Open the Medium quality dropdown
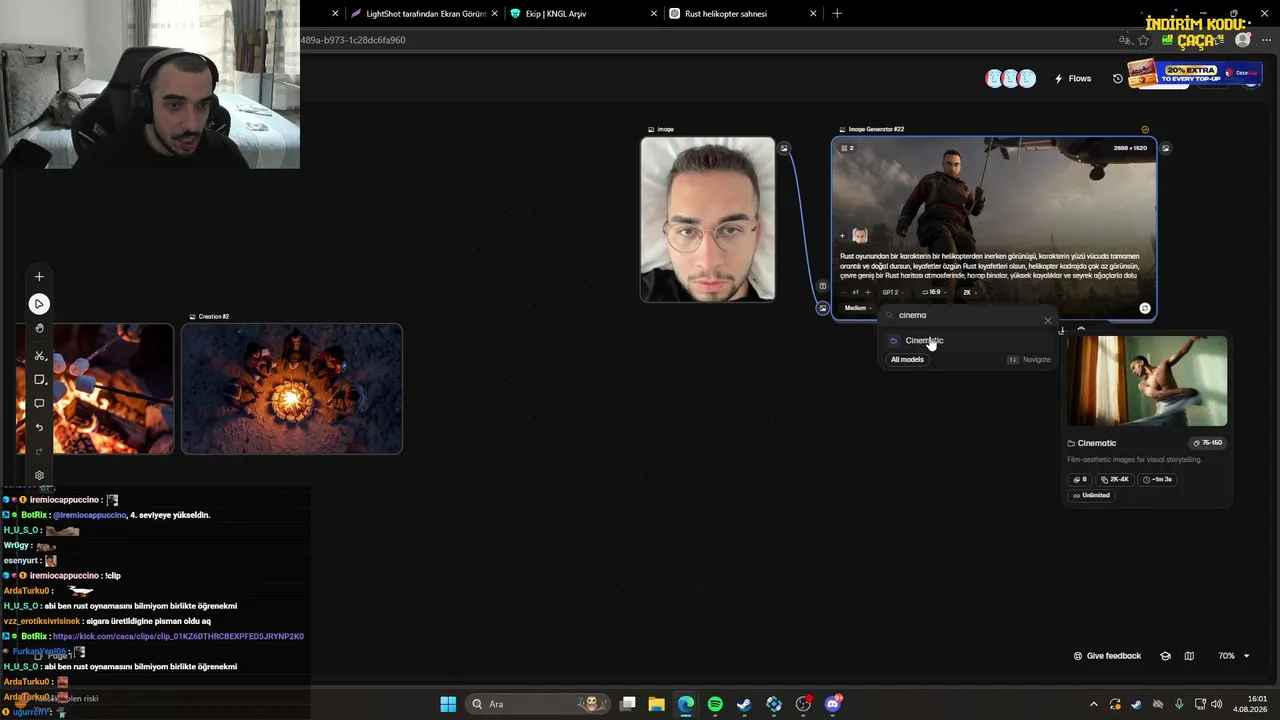1280x720 pixels. pos(857,308)
